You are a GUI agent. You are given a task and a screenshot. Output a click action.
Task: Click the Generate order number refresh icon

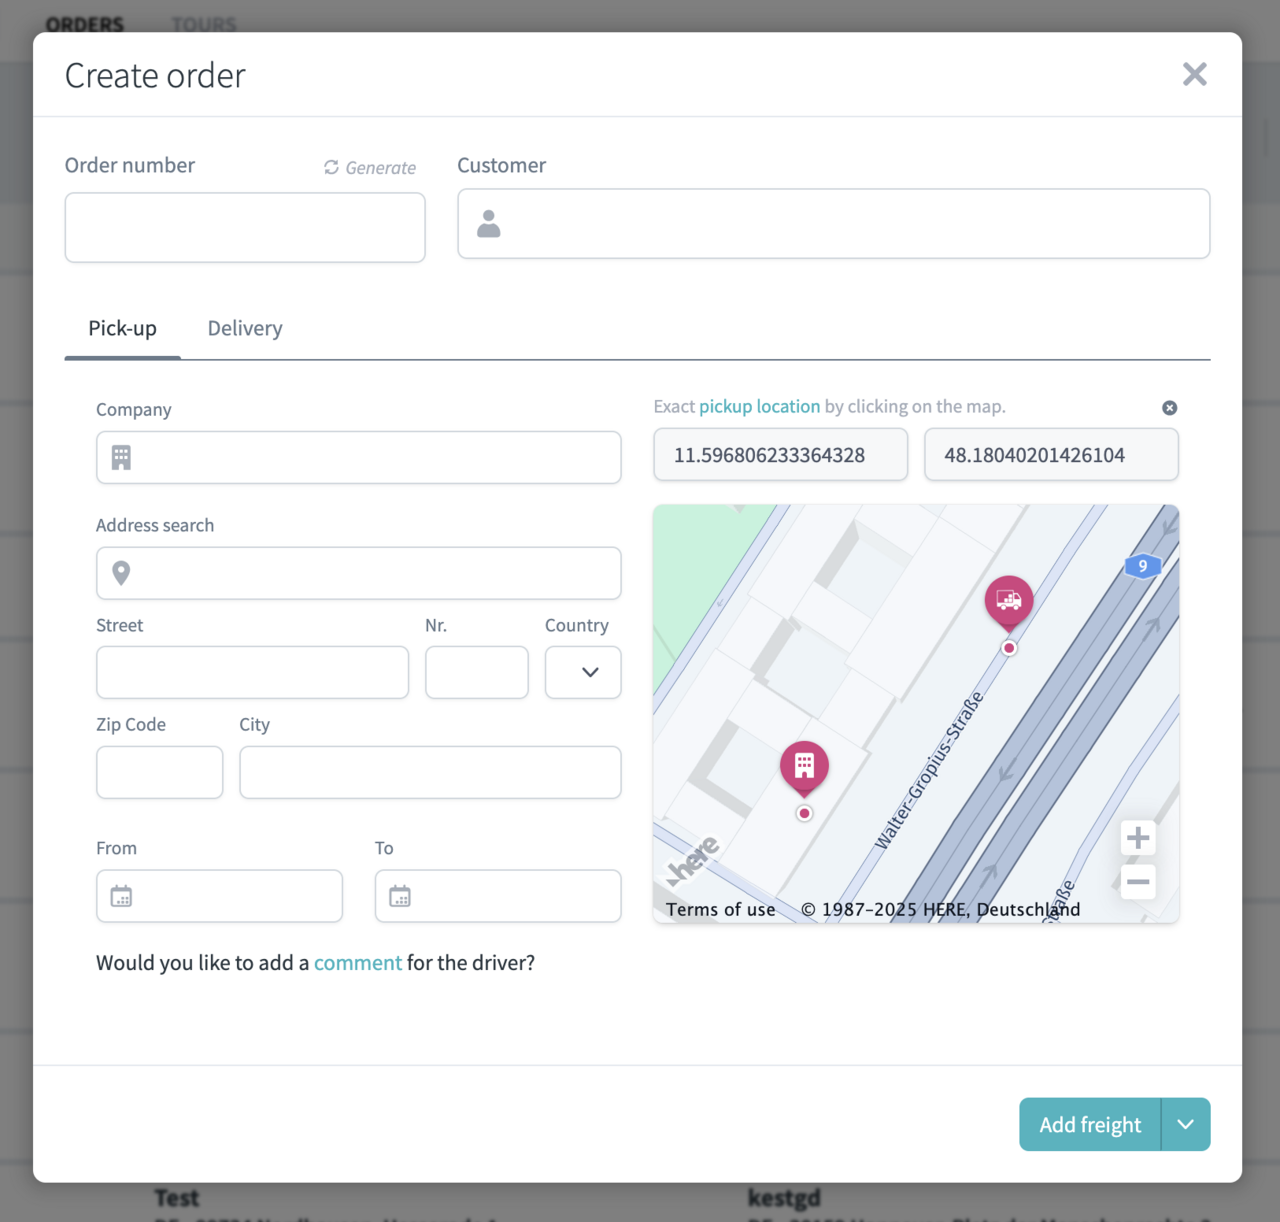331,167
